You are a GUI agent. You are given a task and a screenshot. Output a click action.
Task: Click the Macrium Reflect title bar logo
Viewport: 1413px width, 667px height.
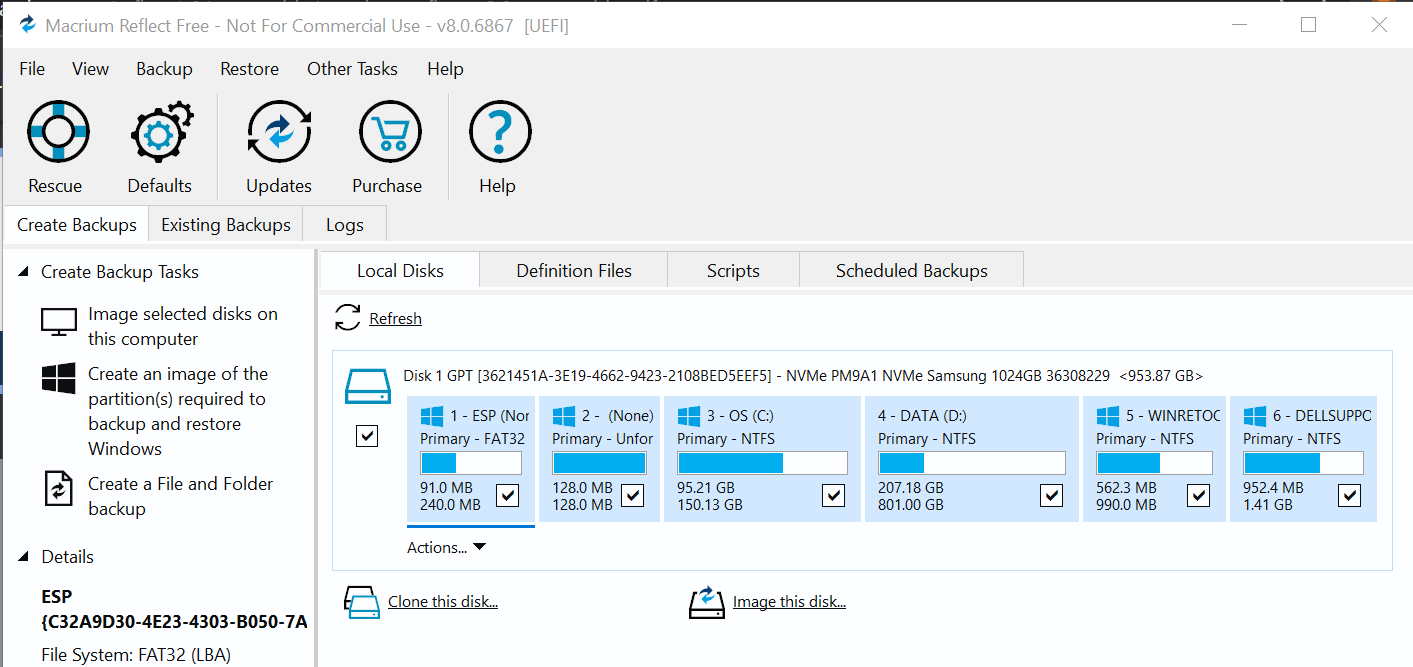pyautogui.click(x=28, y=25)
